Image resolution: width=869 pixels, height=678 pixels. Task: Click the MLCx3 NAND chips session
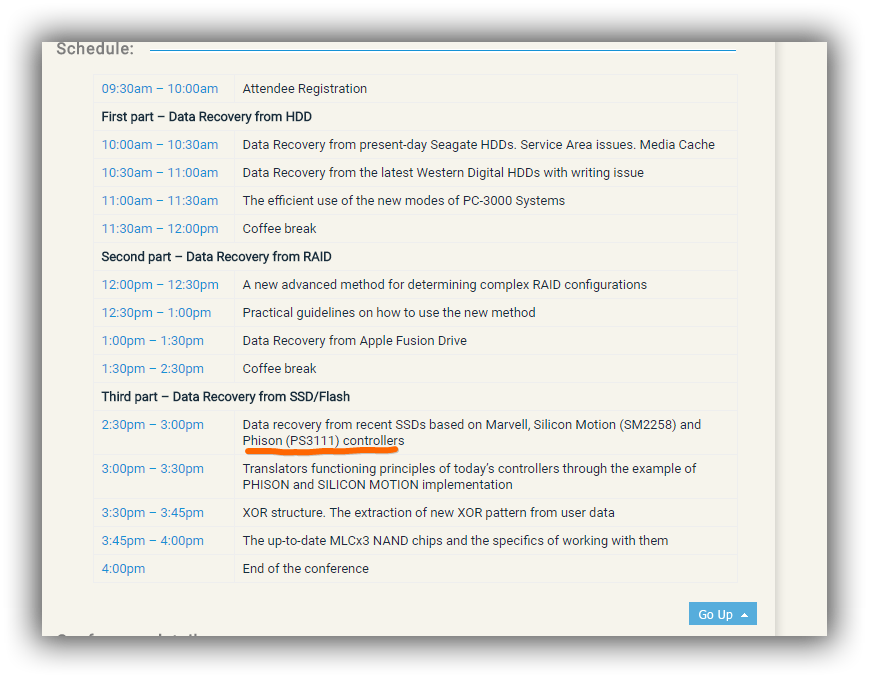[455, 541]
